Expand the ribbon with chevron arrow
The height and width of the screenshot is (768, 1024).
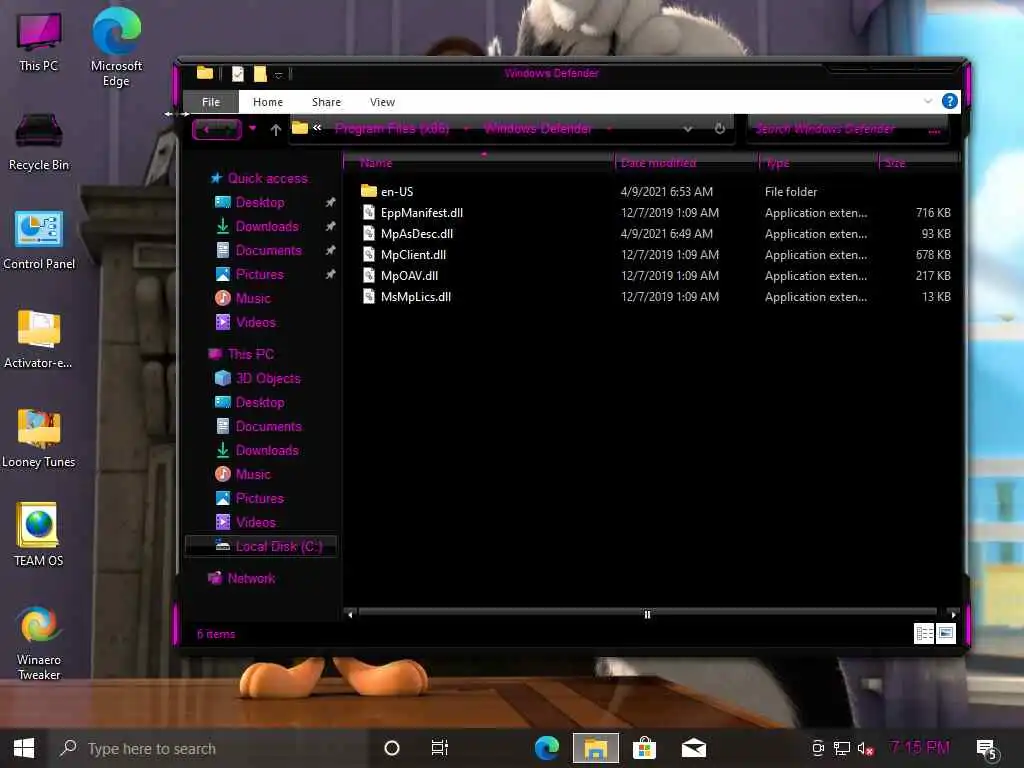pyautogui.click(x=927, y=101)
